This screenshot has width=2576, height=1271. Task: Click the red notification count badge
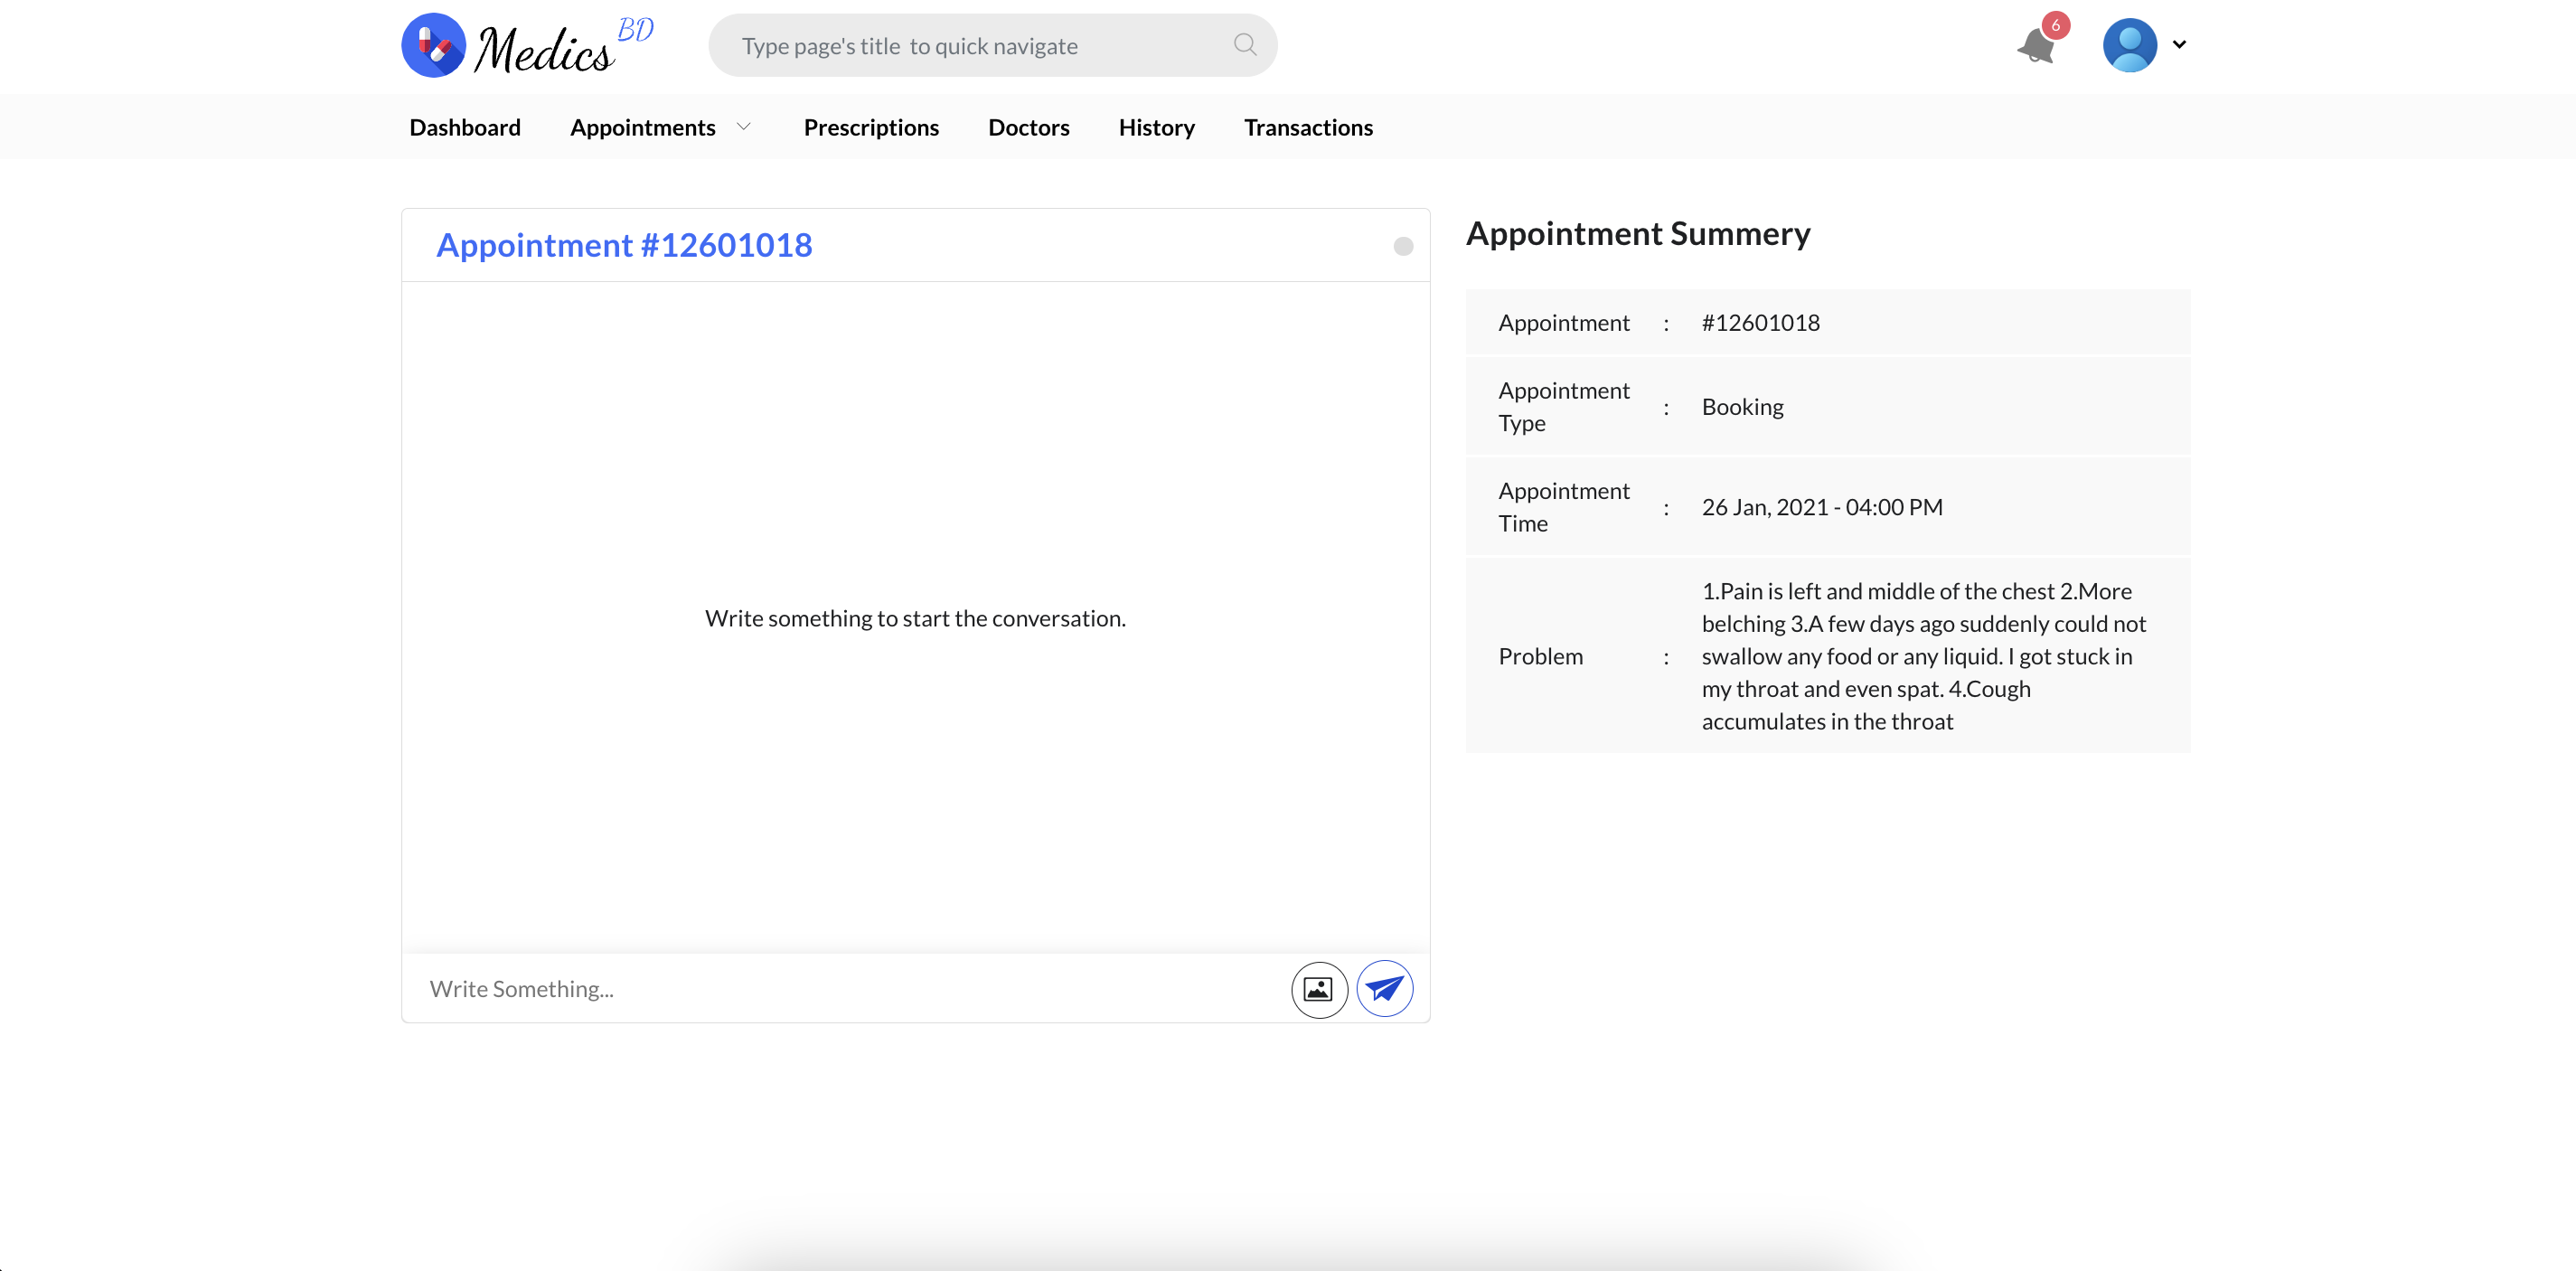[x=2055, y=25]
